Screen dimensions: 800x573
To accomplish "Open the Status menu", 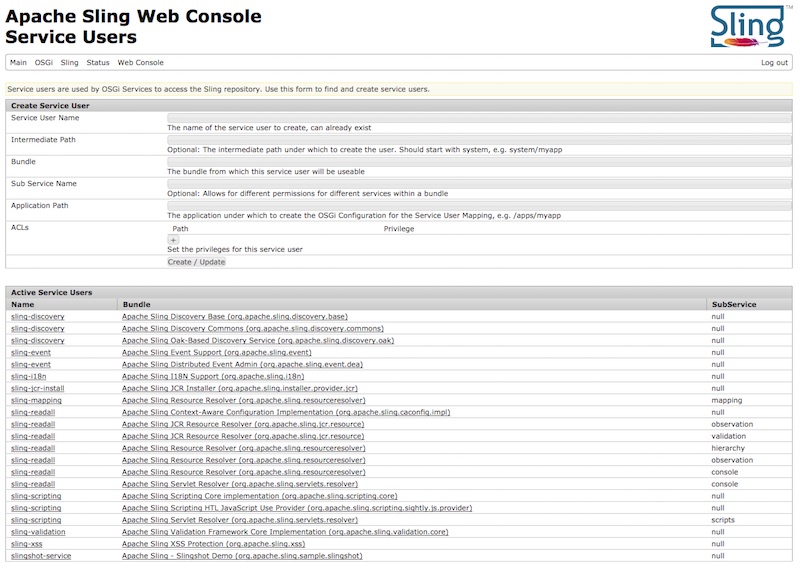I will pyautogui.click(x=97, y=62).
